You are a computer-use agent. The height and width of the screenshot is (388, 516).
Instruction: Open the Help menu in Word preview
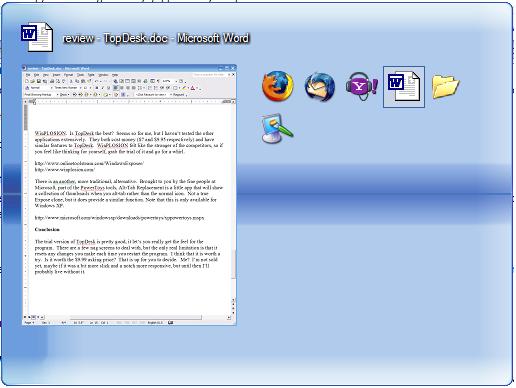[x=115, y=75]
